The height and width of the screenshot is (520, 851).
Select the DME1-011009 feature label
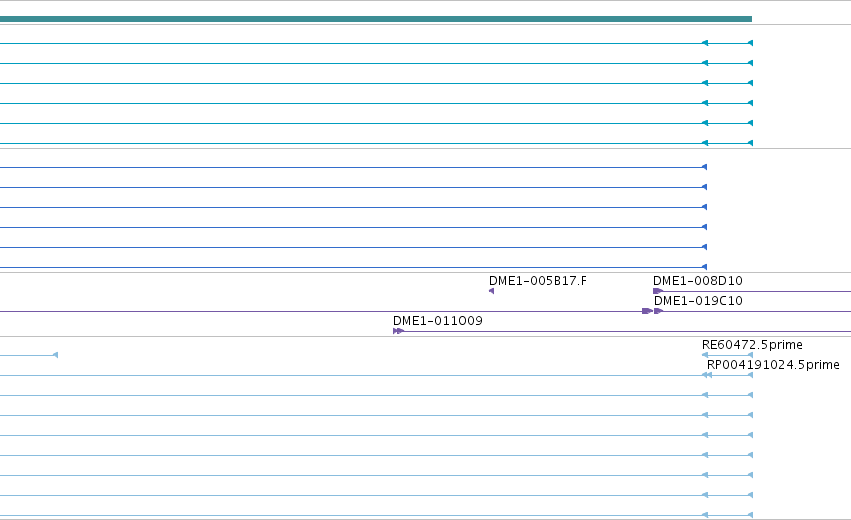click(437, 321)
